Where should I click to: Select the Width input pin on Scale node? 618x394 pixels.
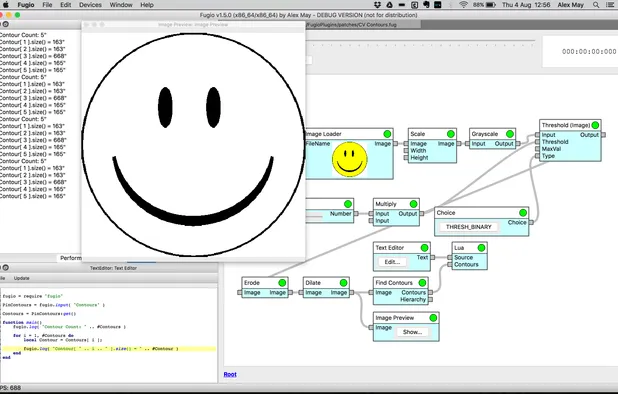tap(406, 151)
